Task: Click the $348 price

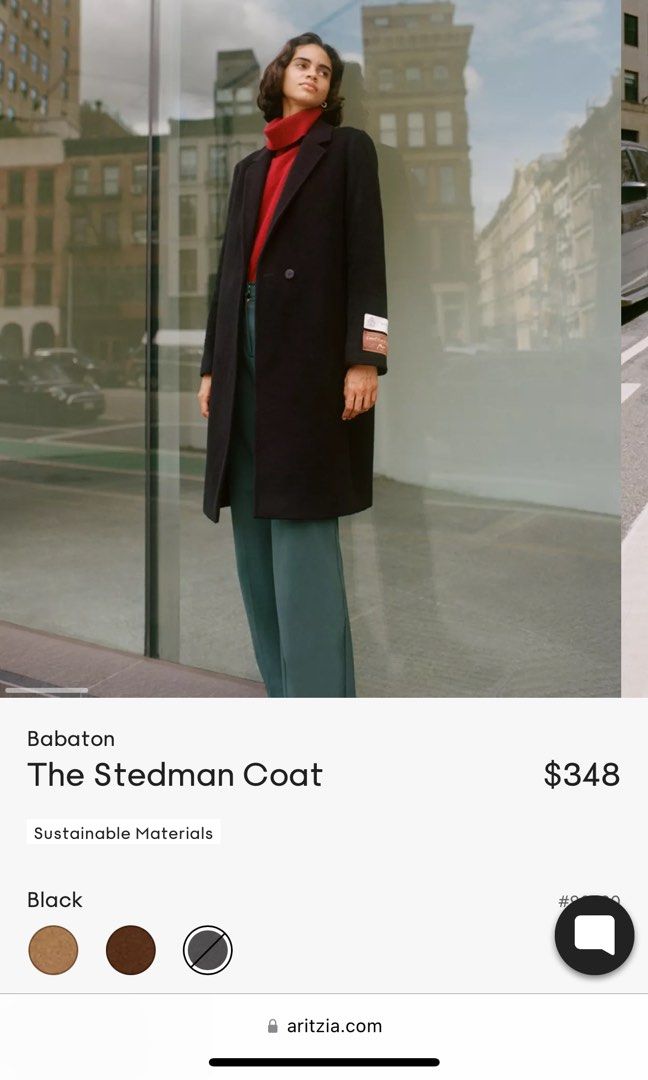Action: 582,775
